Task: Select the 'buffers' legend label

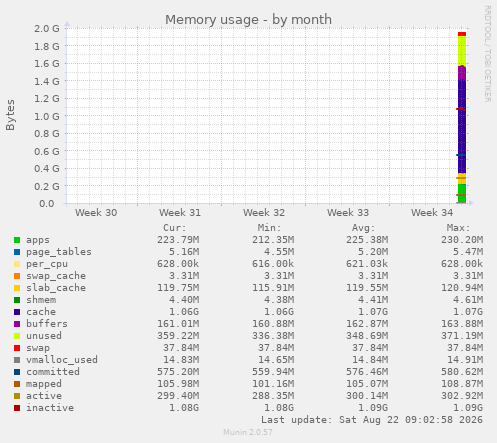Action: coord(47,324)
